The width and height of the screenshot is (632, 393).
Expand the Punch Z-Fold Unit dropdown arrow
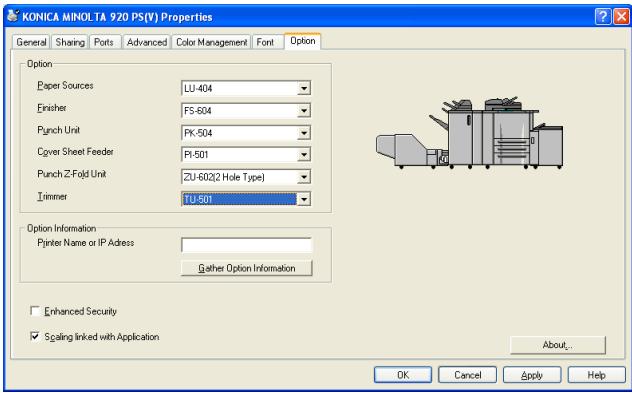pyautogui.click(x=304, y=177)
